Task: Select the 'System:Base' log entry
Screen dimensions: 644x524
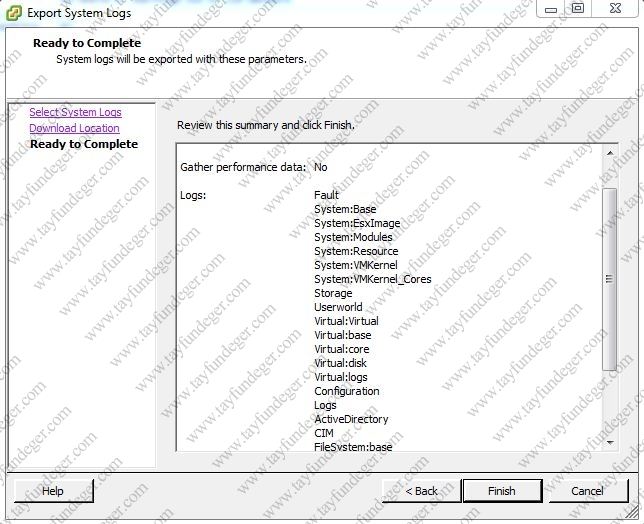Action: tap(345, 209)
